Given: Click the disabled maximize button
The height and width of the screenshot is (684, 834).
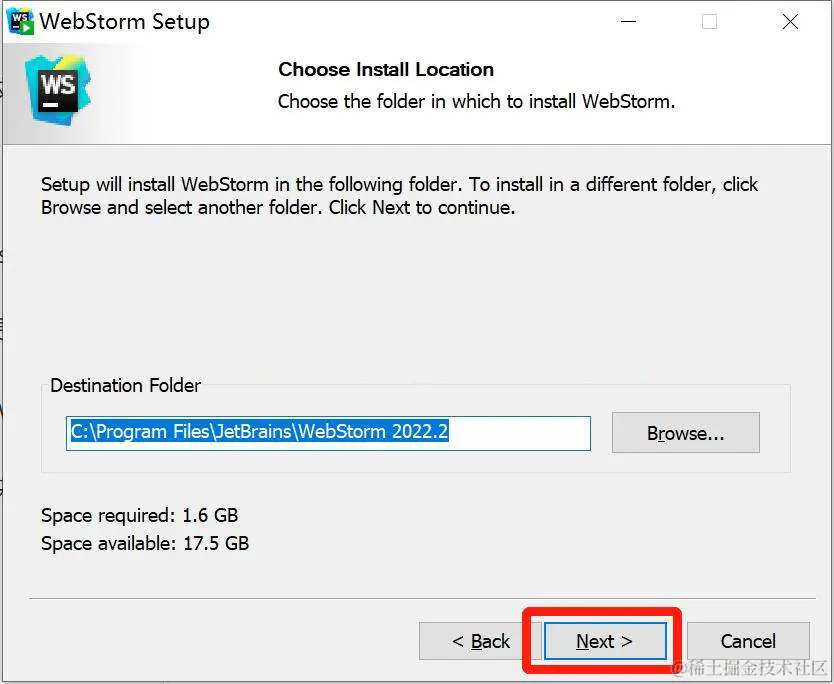Looking at the screenshot, I should (x=709, y=22).
